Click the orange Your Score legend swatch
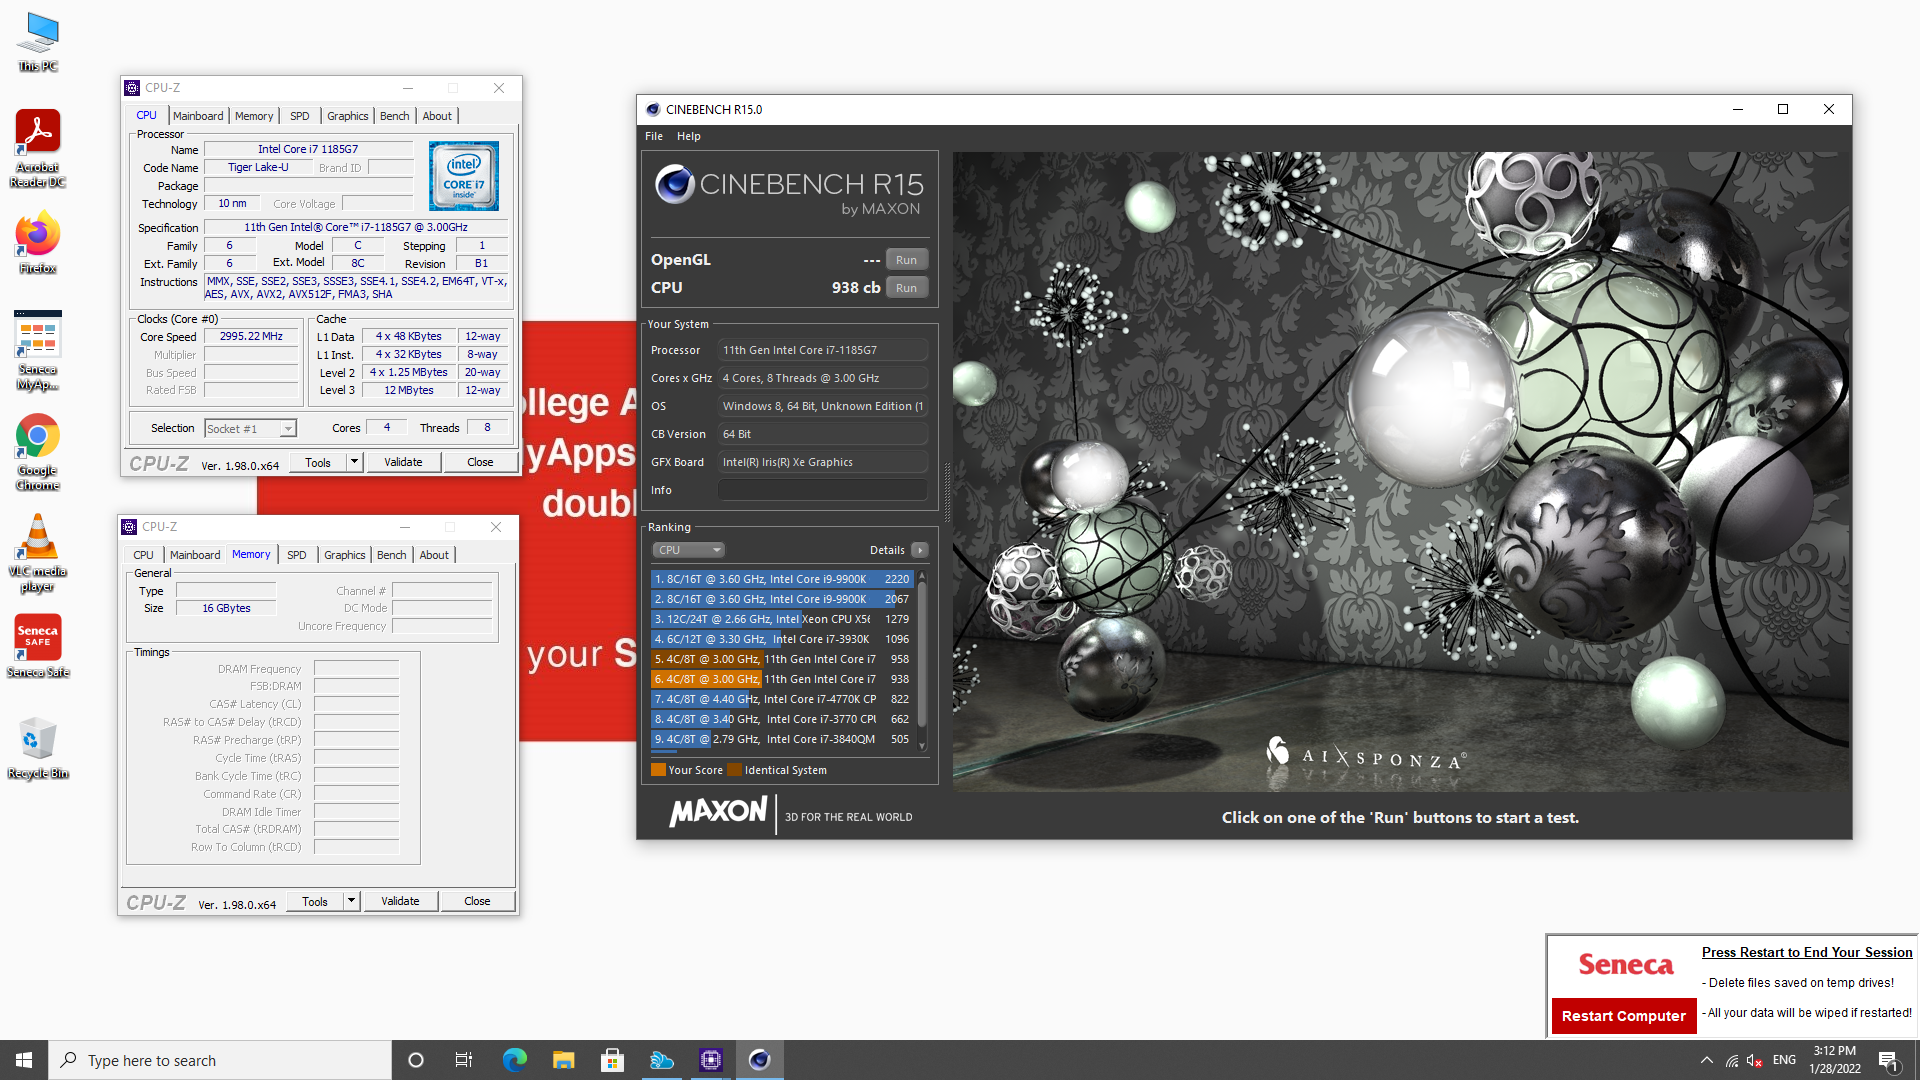Screen dimensions: 1920x1080 (x=658, y=770)
